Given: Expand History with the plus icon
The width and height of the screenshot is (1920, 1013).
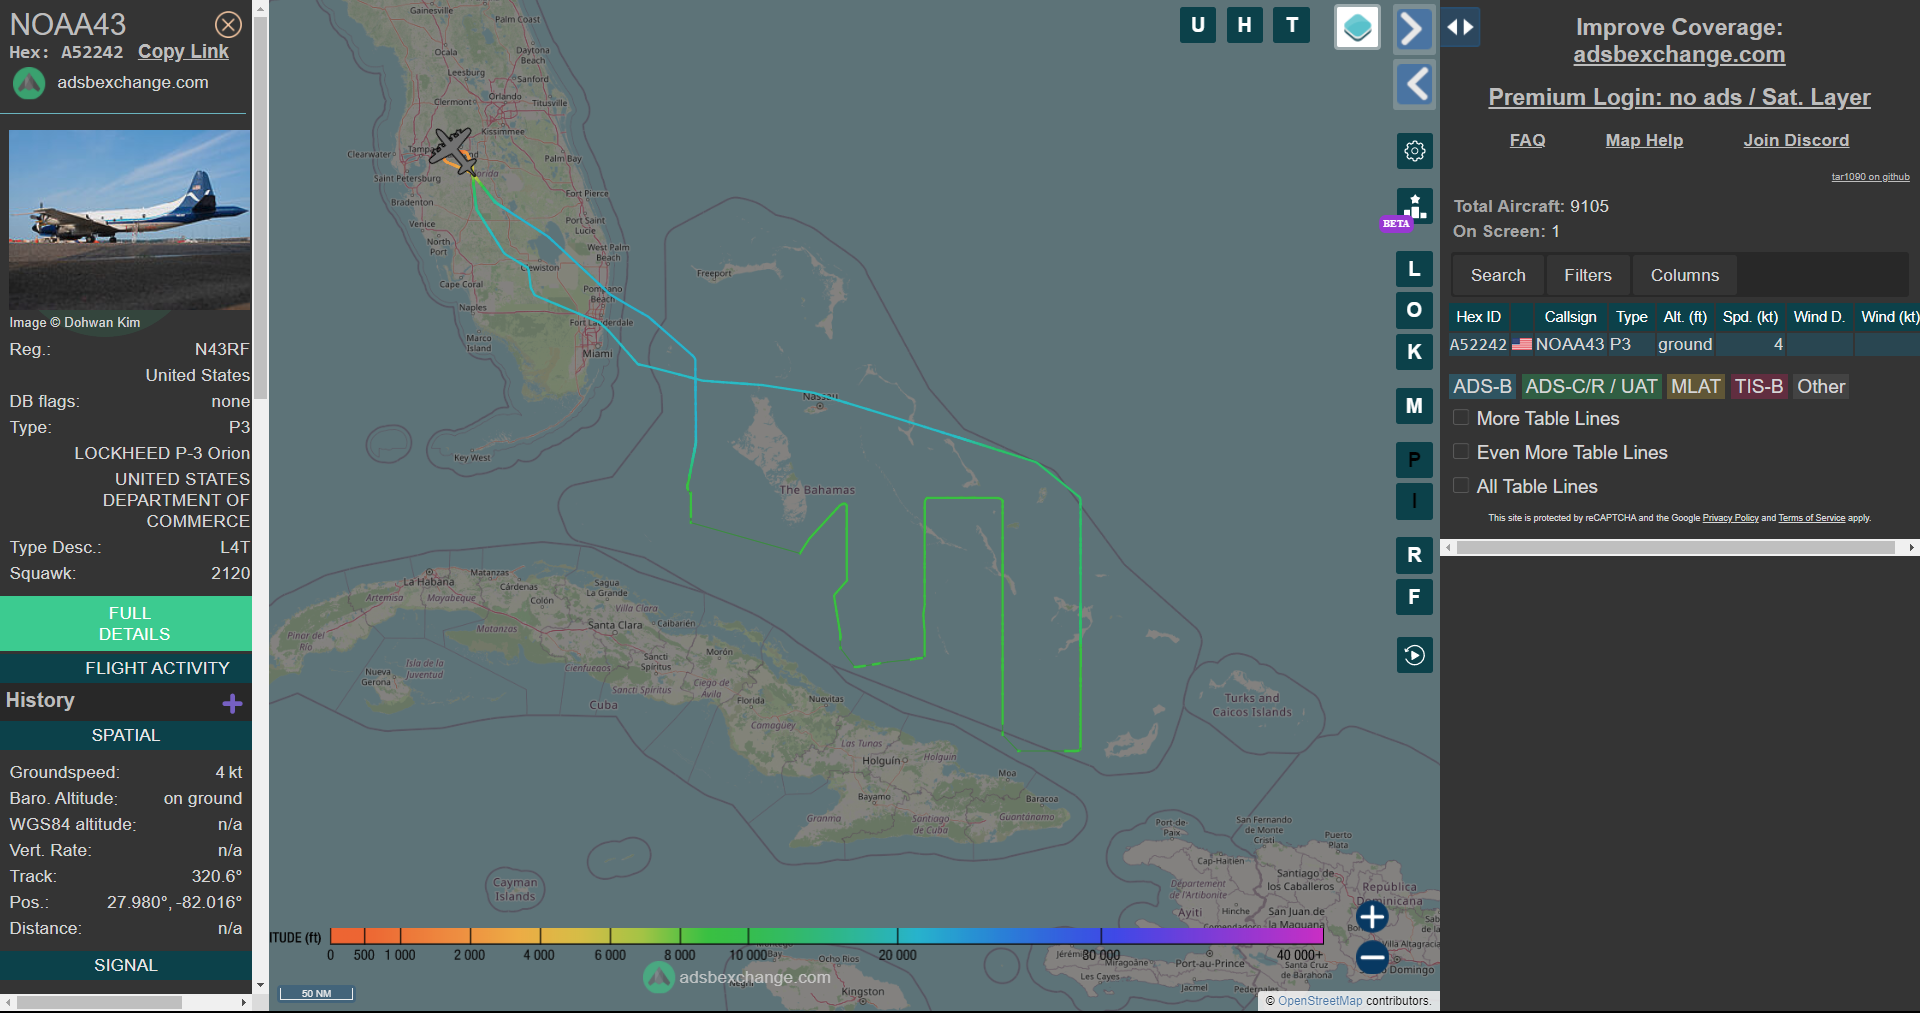Looking at the screenshot, I should point(232,703).
